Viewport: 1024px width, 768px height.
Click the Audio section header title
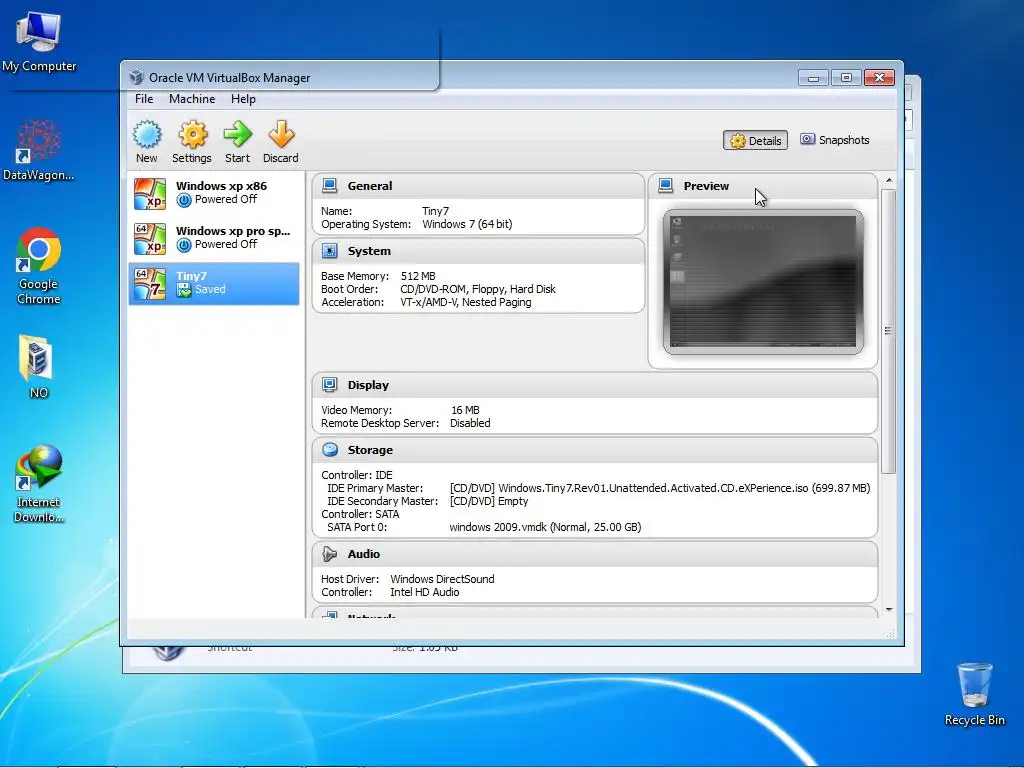[363, 554]
